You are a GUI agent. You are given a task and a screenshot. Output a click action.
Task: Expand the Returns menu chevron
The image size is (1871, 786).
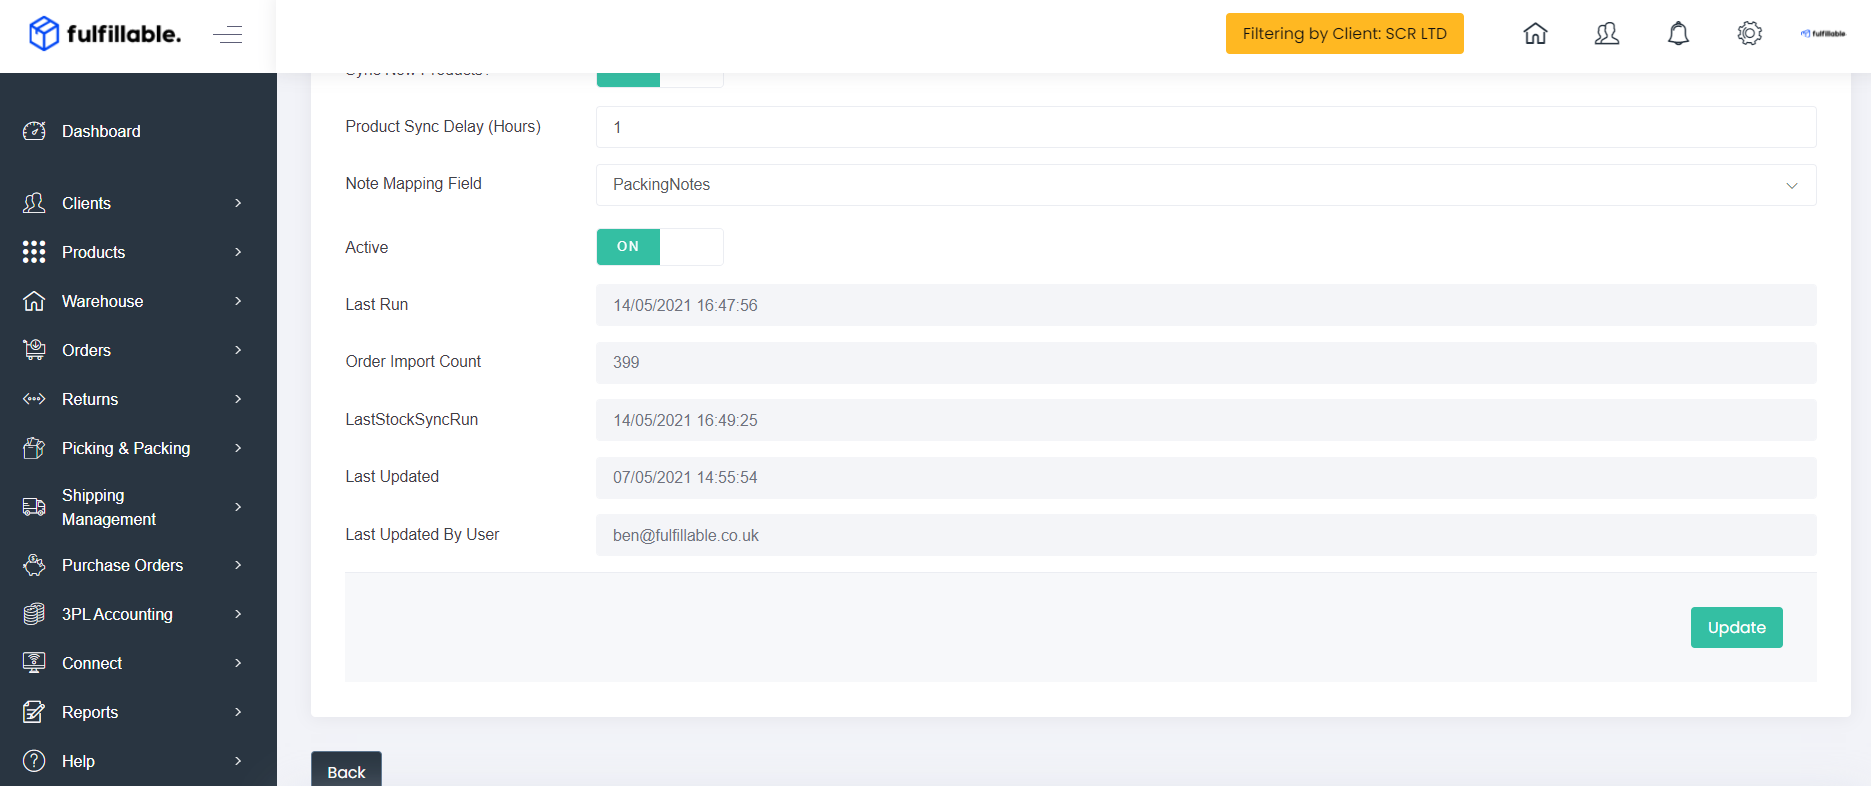[x=238, y=399]
